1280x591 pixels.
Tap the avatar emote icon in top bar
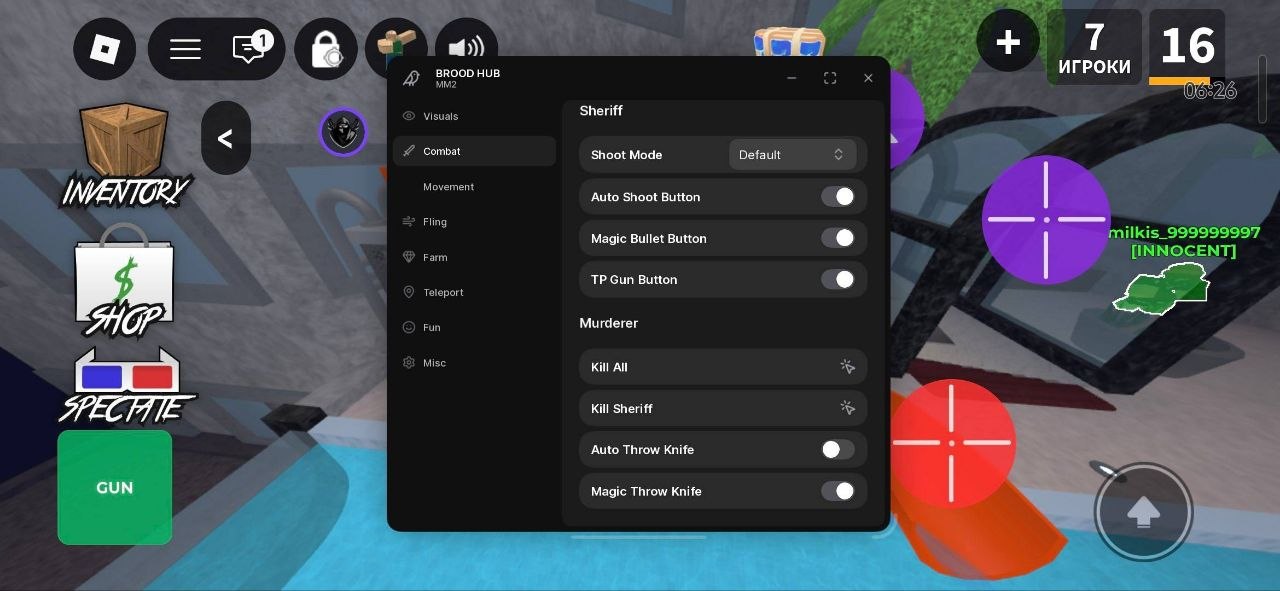click(396, 49)
